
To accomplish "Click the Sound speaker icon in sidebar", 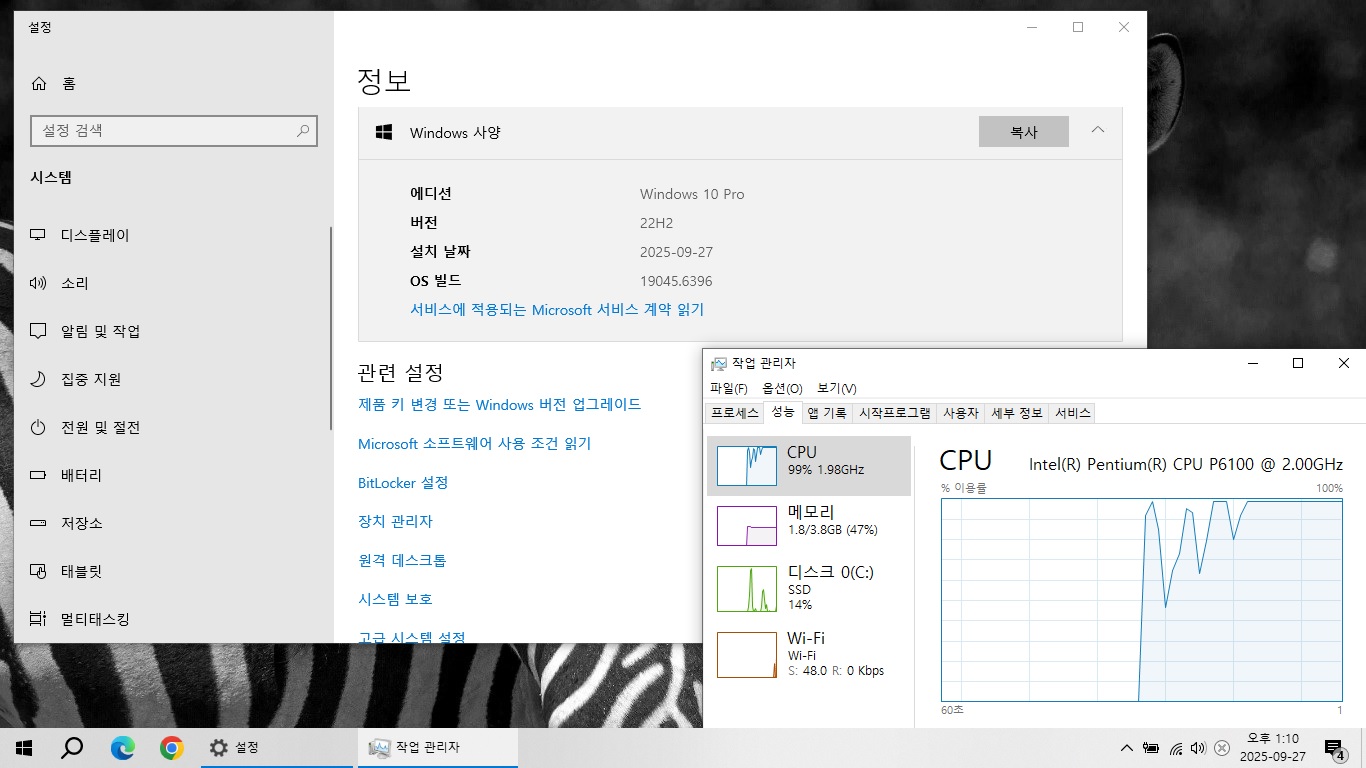I will (x=39, y=283).
